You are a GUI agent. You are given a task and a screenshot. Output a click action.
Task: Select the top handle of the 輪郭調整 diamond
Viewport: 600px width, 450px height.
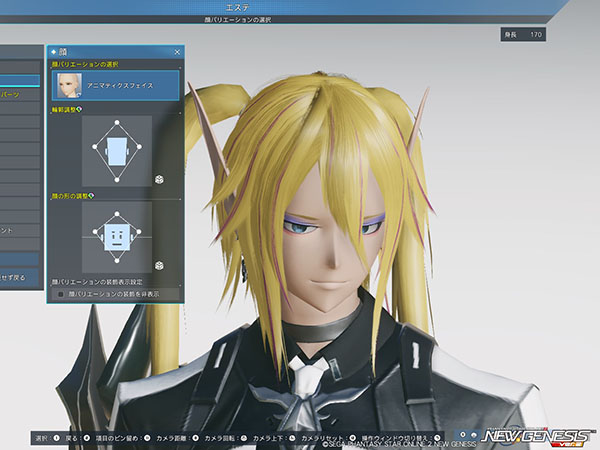pyautogui.click(x=117, y=123)
